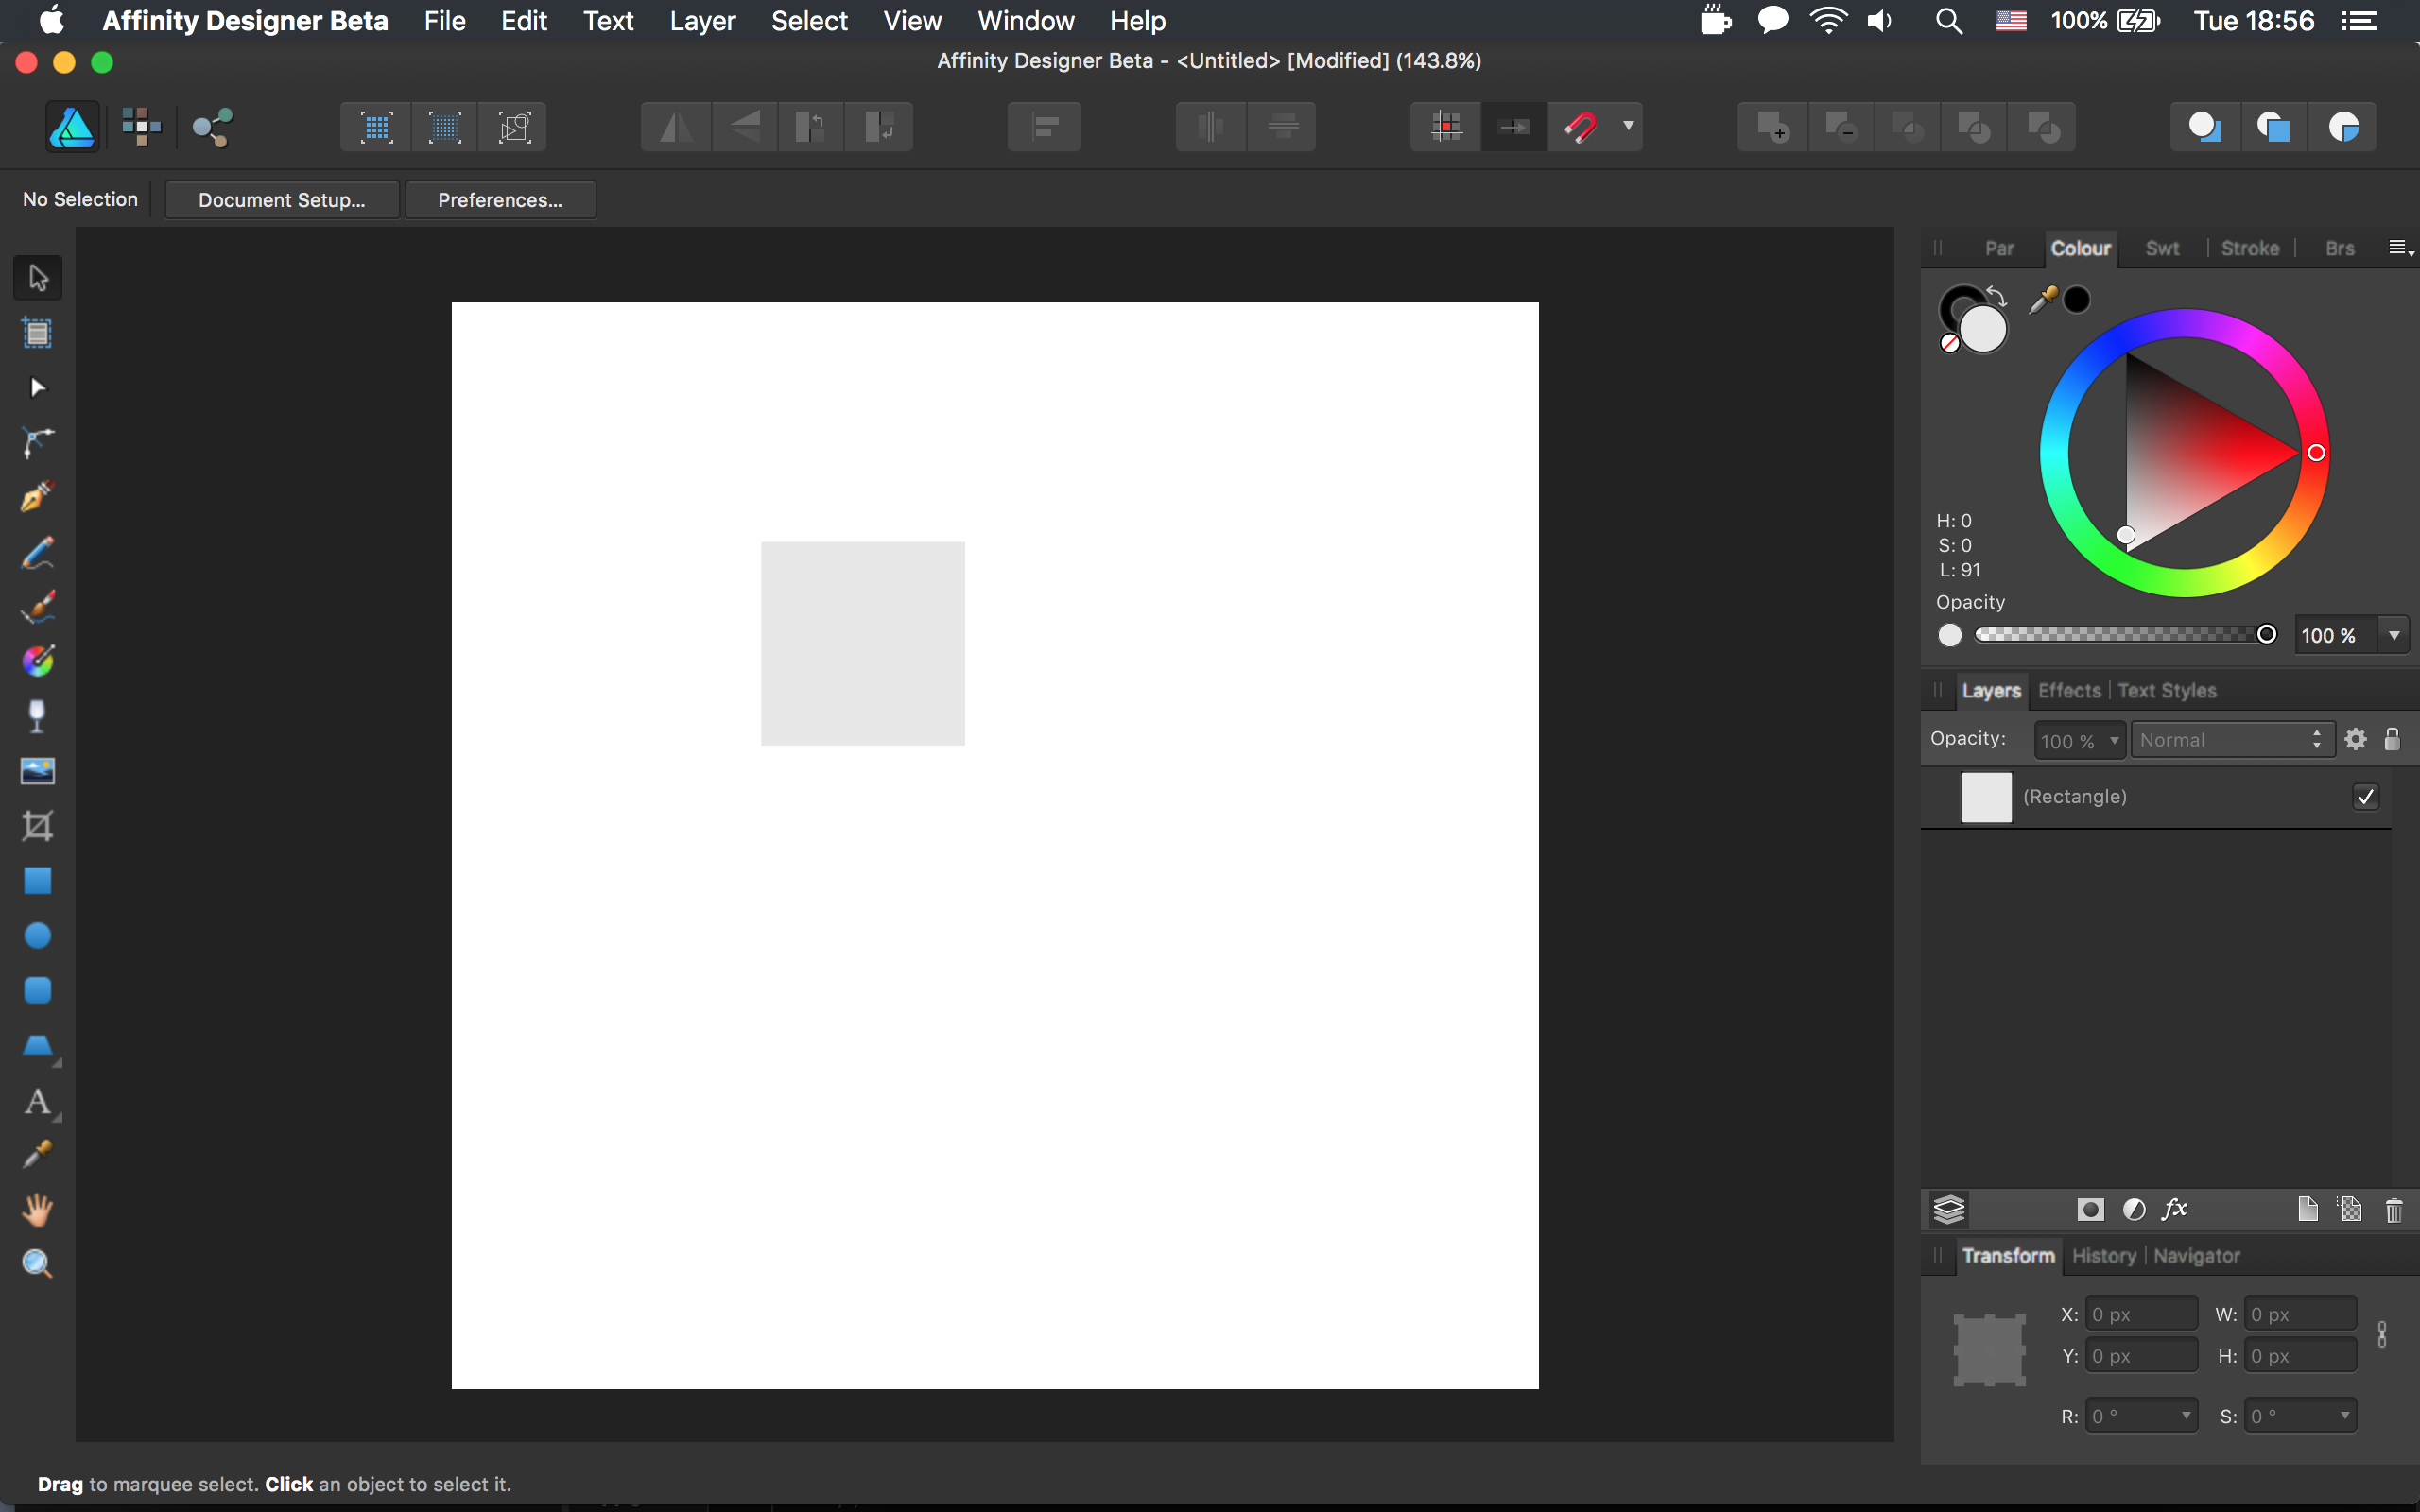Click Flip Horizontal toolbar icon
The height and width of the screenshot is (1512, 2420).
[676, 127]
